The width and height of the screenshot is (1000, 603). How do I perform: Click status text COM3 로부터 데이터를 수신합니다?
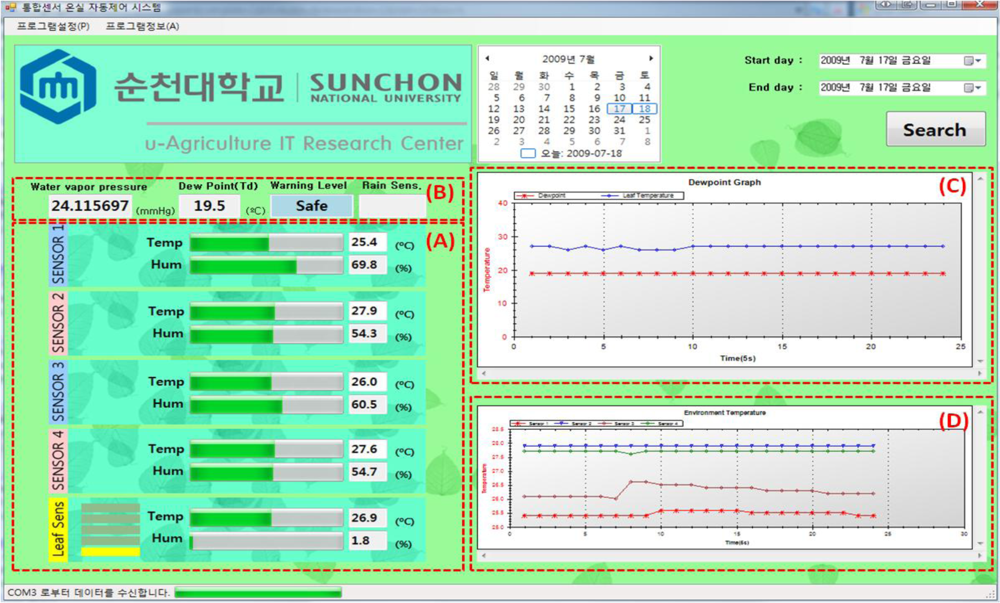tap(89, 593)
